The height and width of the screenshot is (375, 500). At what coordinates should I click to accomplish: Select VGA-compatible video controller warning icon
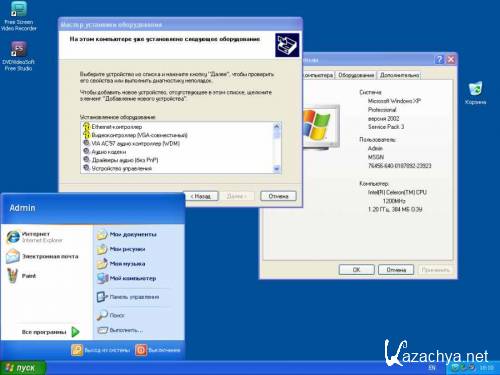[87, 135]
